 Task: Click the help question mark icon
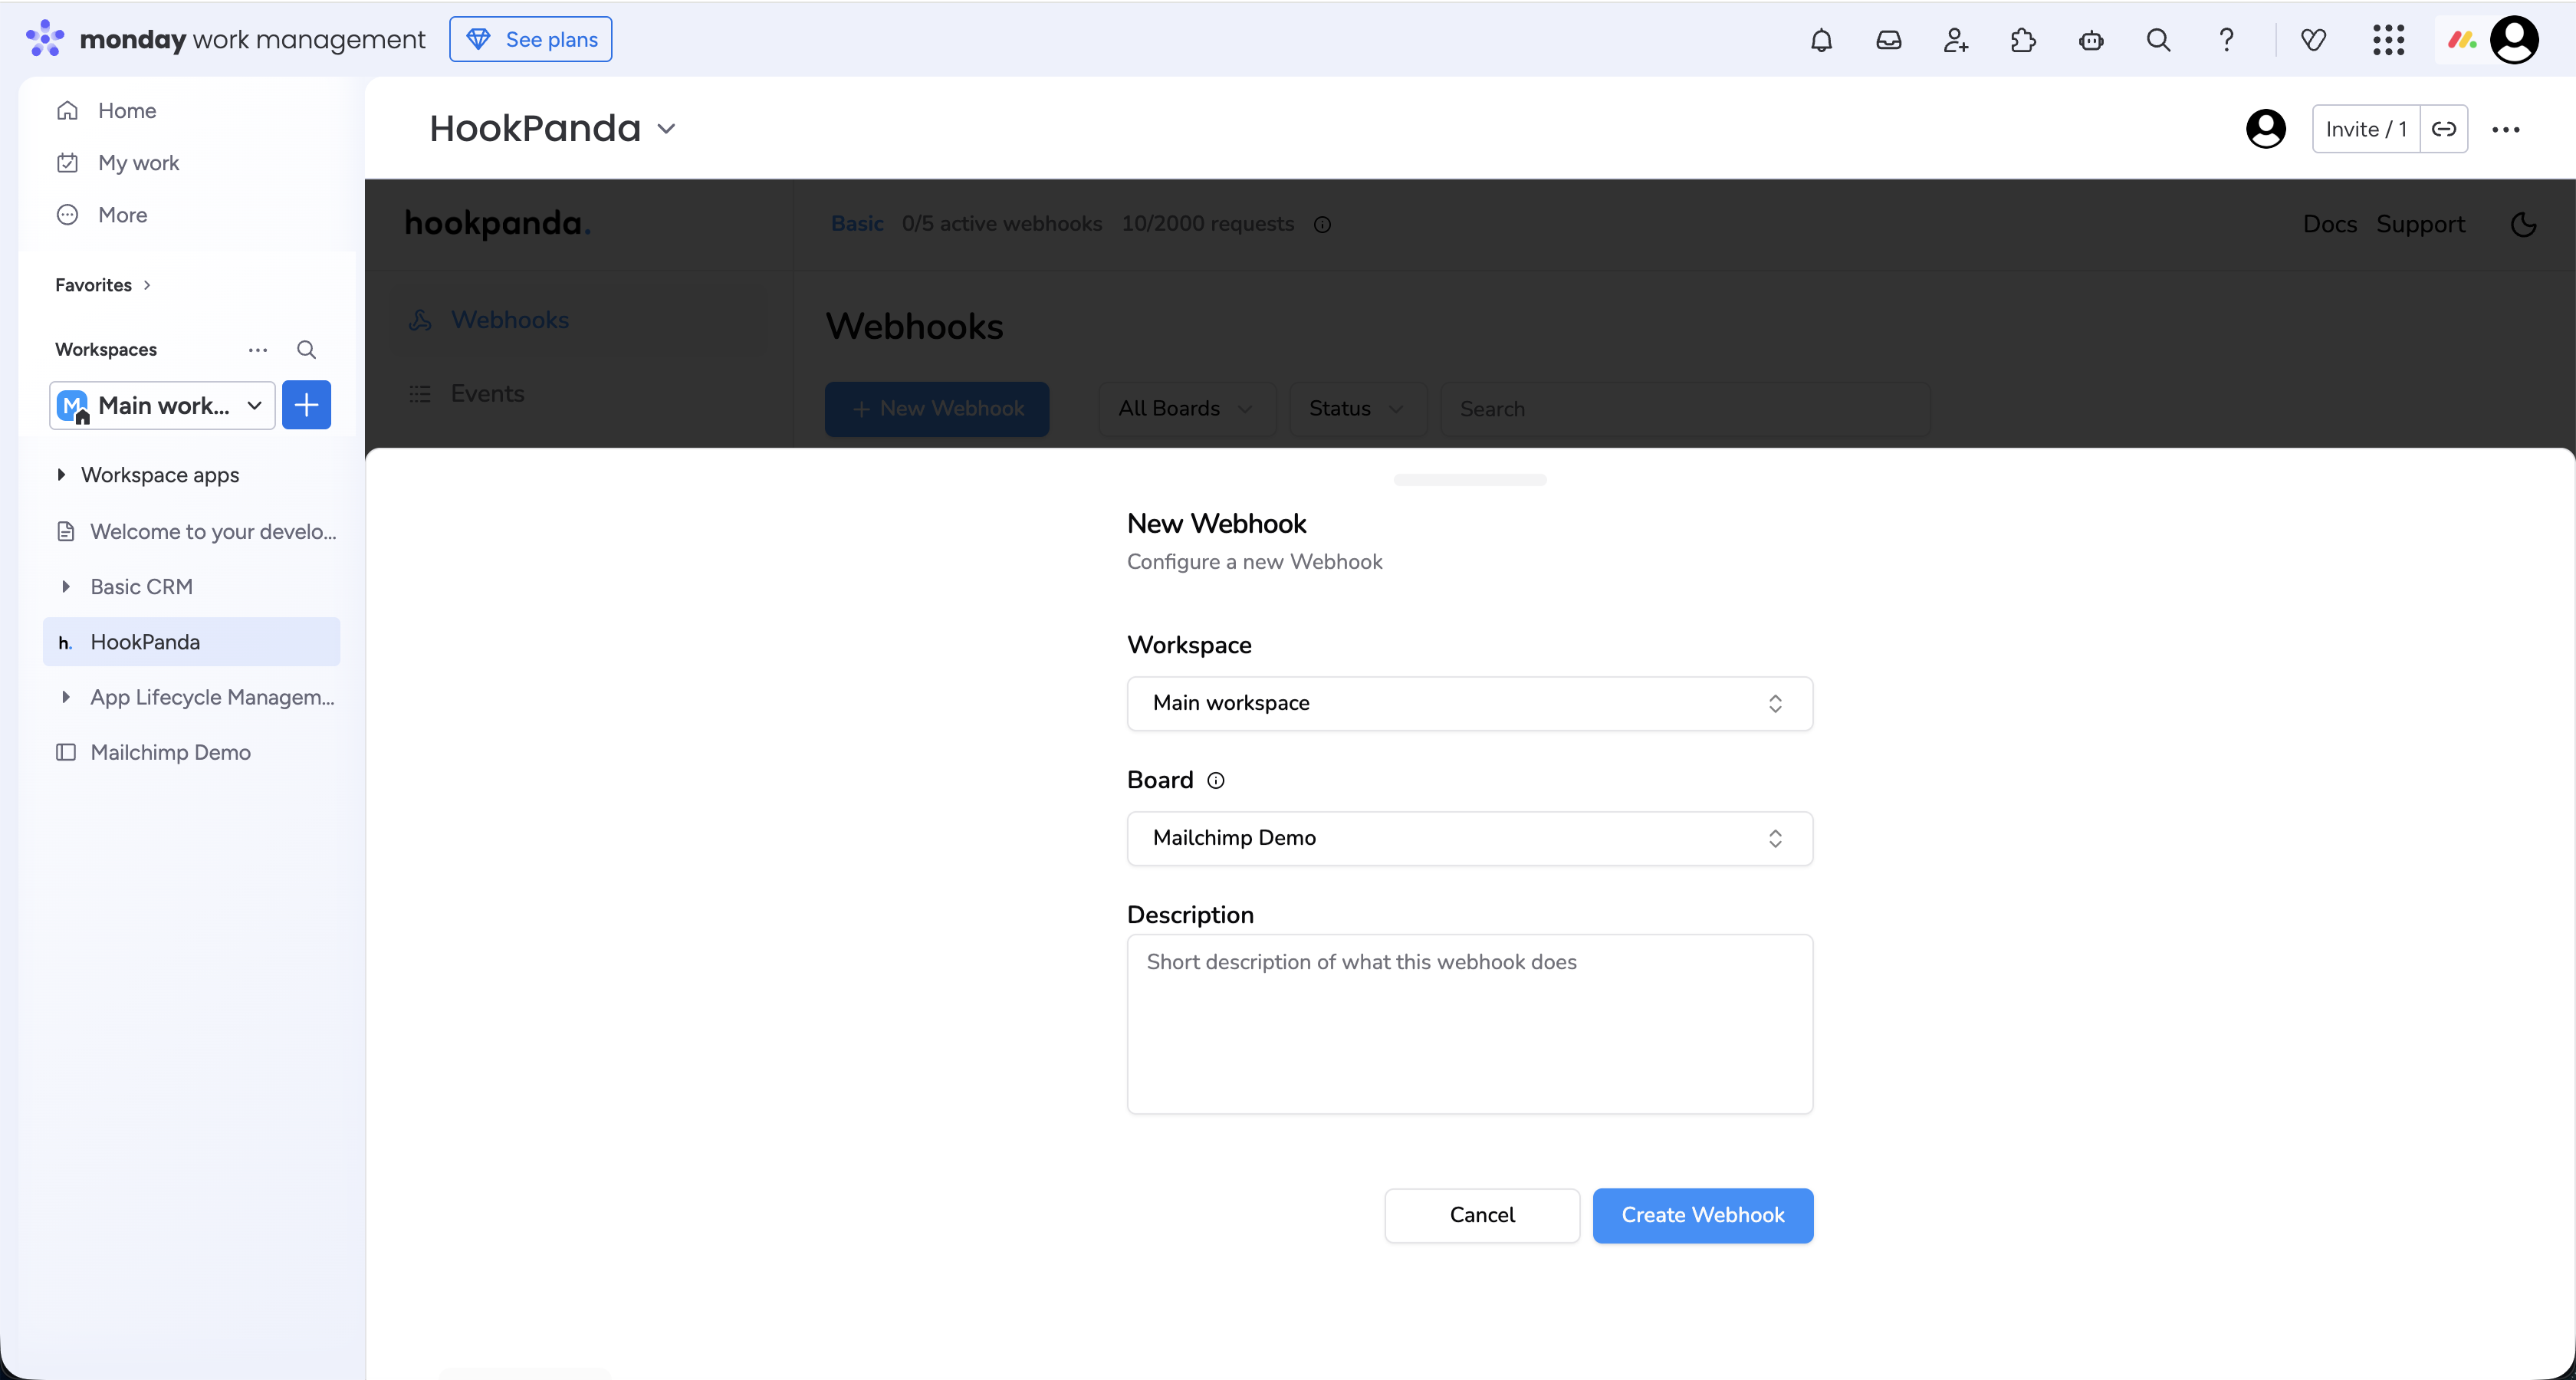[2226, 40]
